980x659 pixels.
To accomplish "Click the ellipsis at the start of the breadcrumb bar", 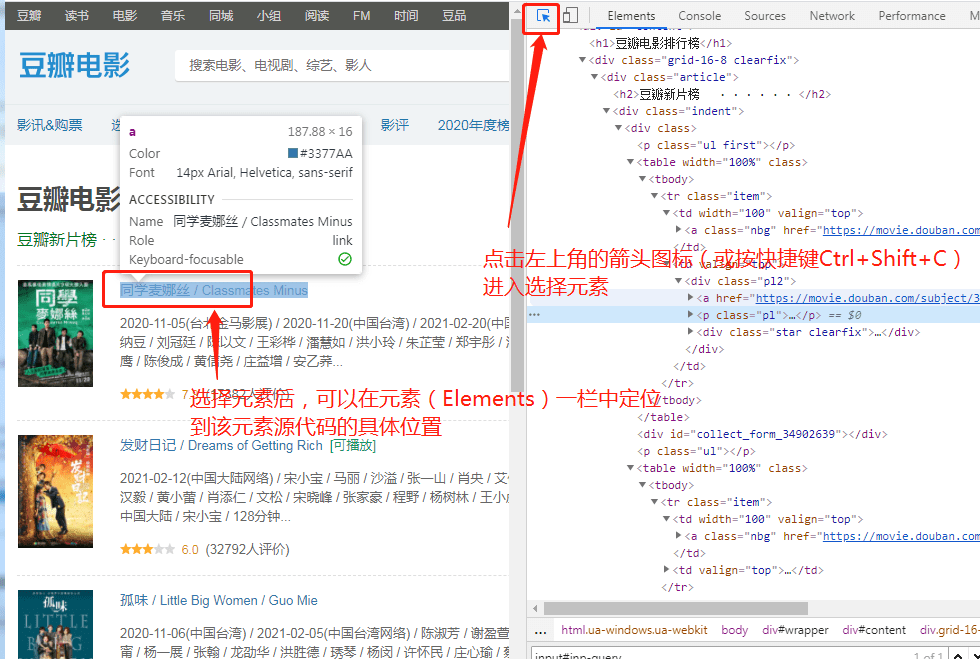I will click(x=541, y=630).
